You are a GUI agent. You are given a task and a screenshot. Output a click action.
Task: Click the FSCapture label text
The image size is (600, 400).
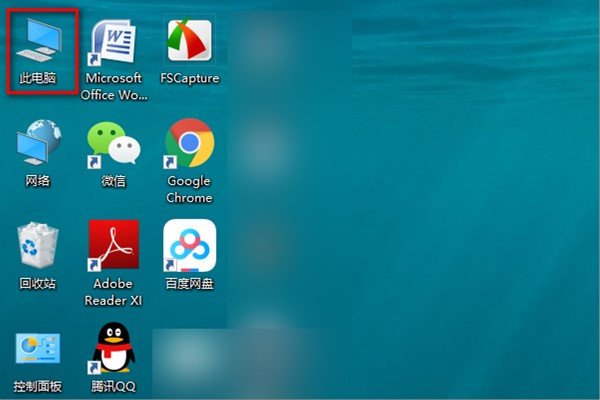coord(190,78)
